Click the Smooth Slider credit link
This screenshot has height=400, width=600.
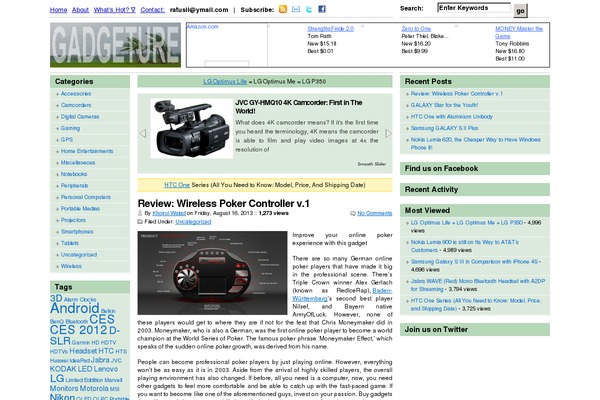[372, 164]
